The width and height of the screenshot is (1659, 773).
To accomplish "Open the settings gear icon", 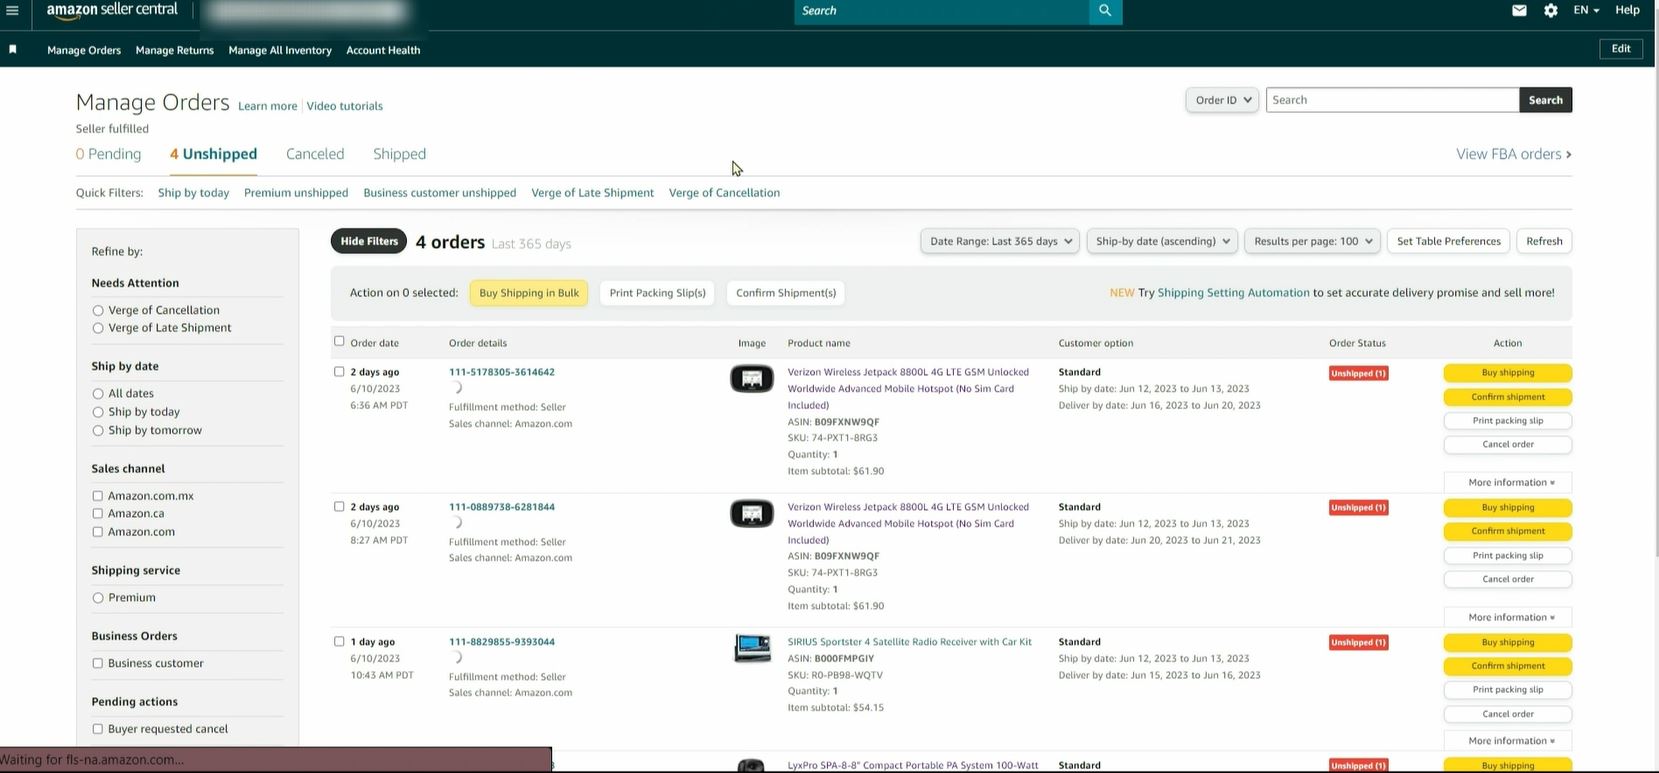I will (1550, 10).
